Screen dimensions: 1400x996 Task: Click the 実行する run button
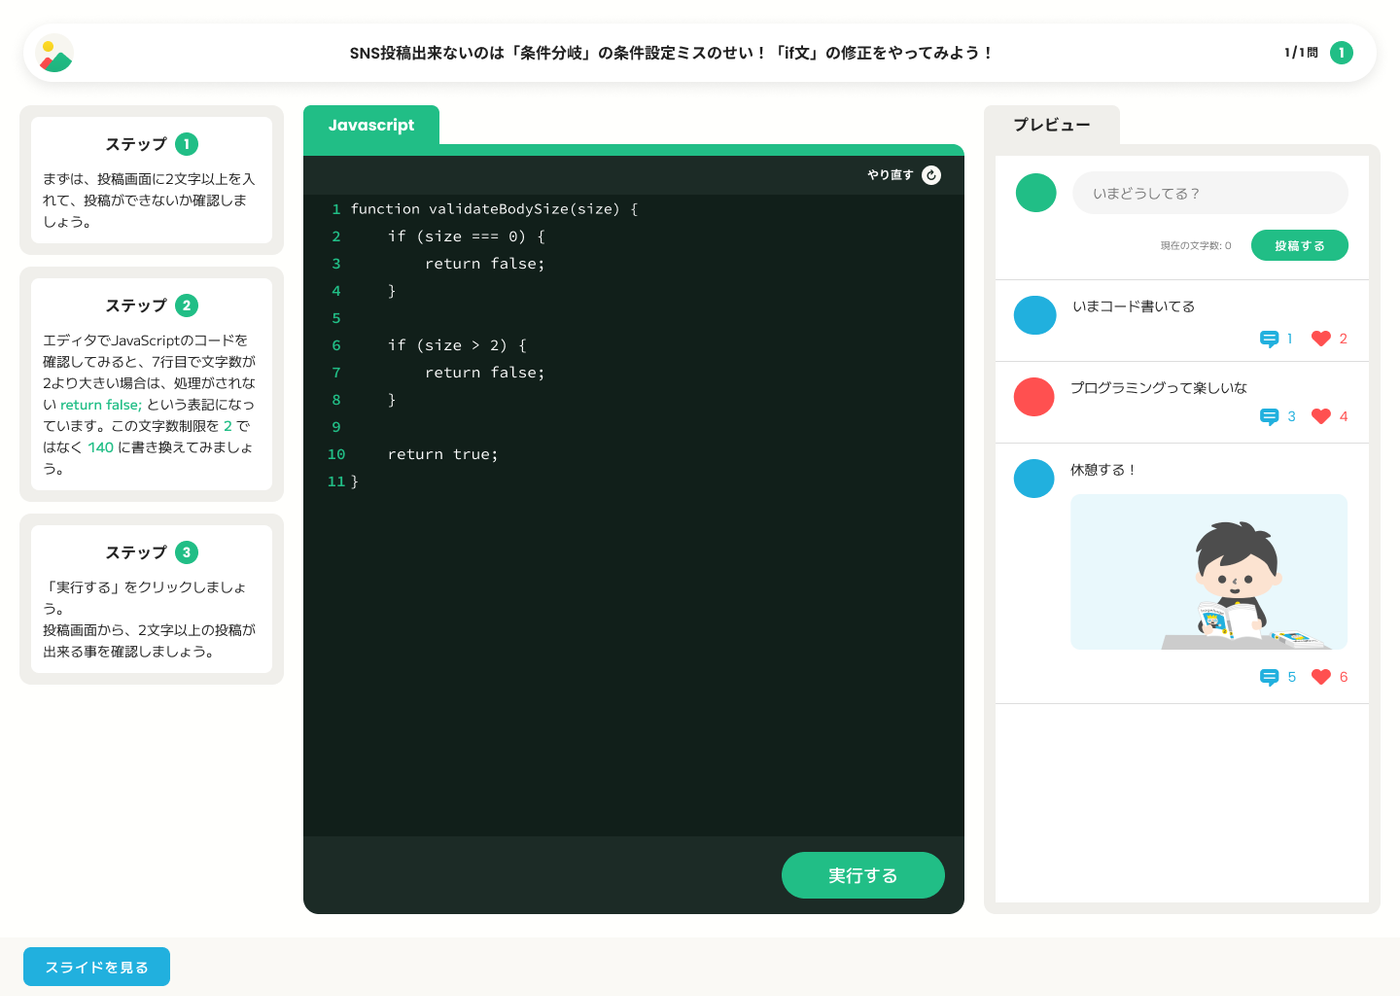click(x=863, y=875)
